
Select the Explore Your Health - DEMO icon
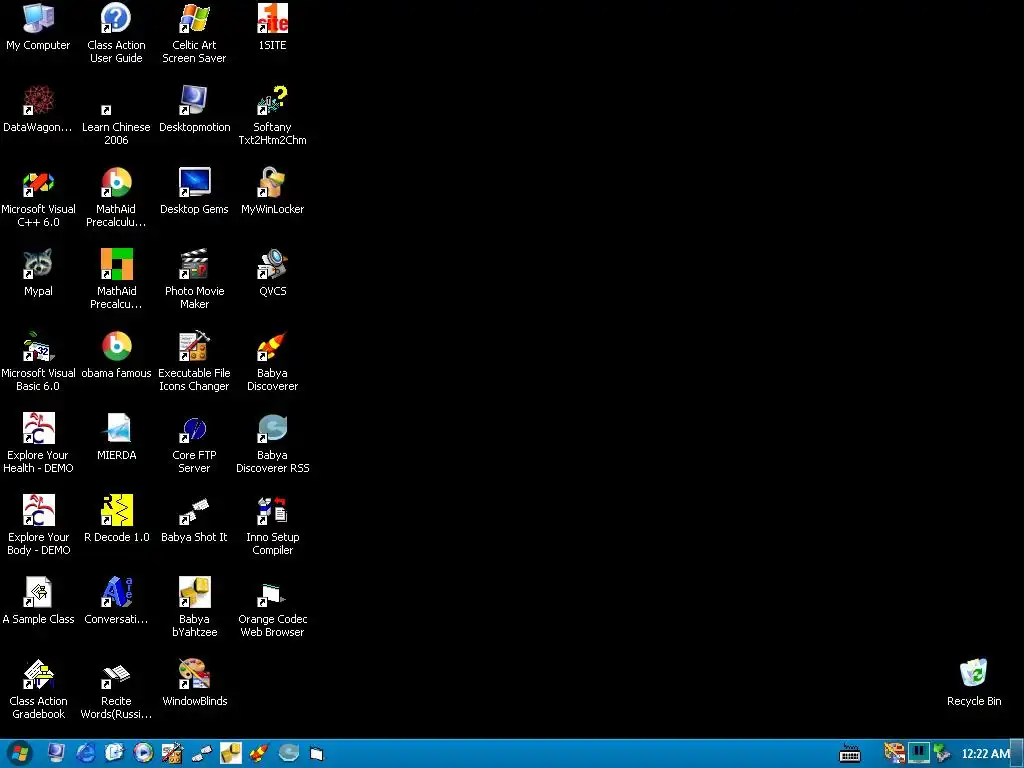click(38, 443)
